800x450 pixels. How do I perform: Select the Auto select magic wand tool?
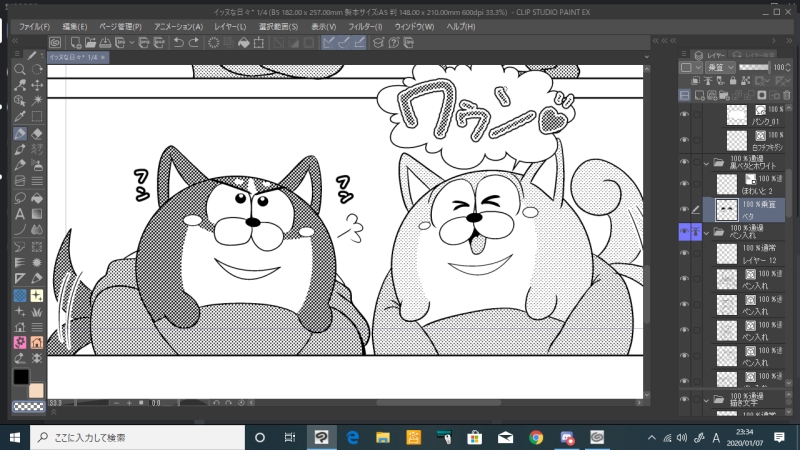pyautogui.click(x=37, y=100)
